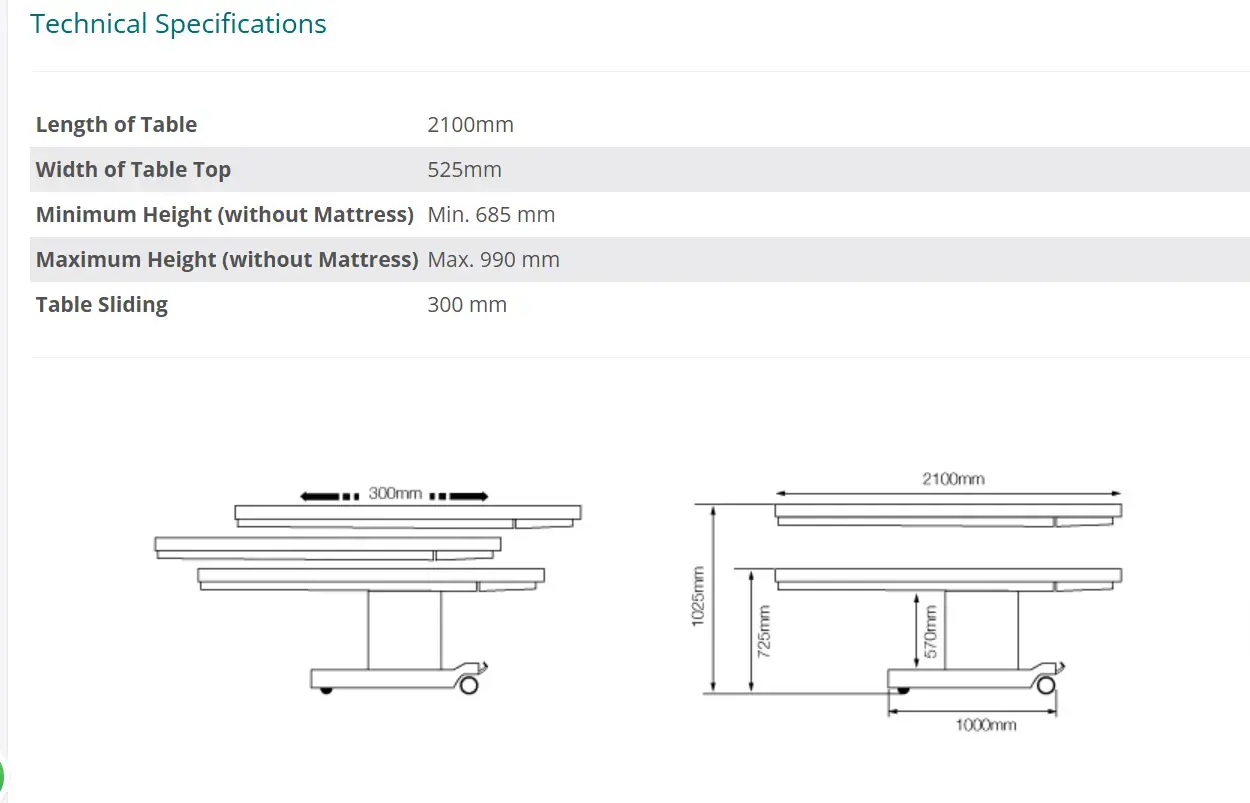This screenshot has height=803, width=1250.
Task: Click the 2100mm dimension label in diagram
Action: 952,479
